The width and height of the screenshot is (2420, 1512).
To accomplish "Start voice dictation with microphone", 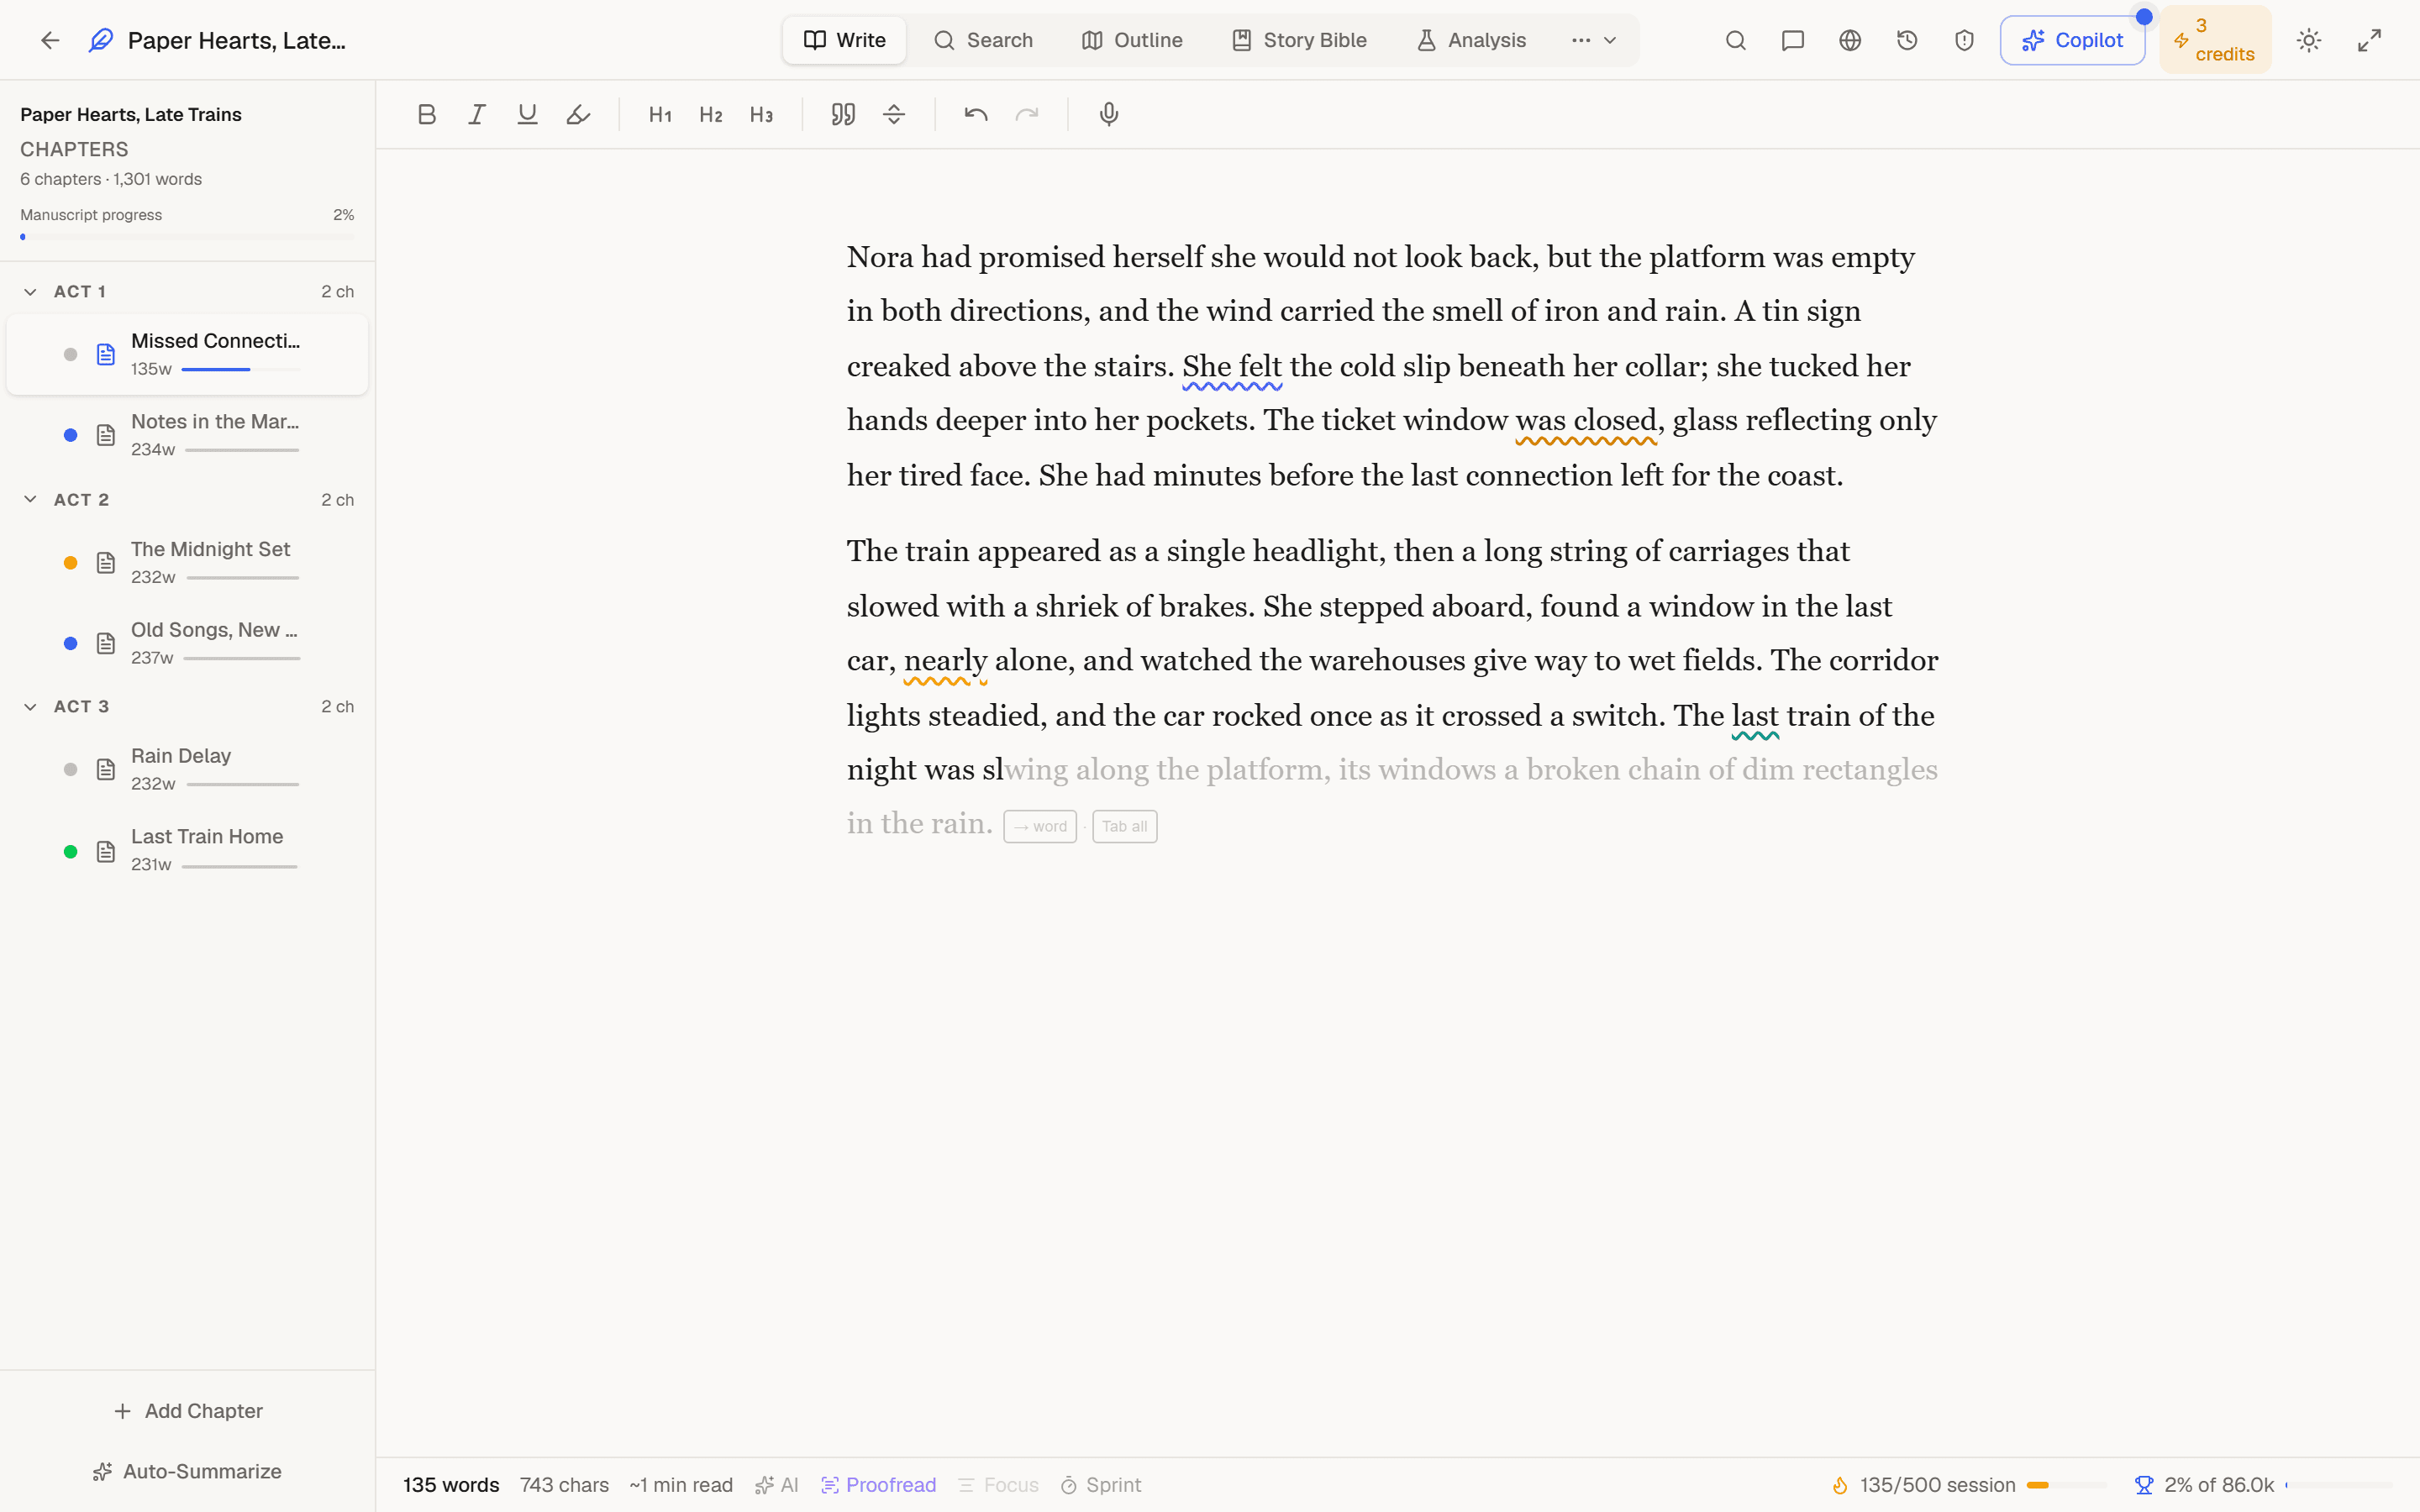I will click(1108, 114).
